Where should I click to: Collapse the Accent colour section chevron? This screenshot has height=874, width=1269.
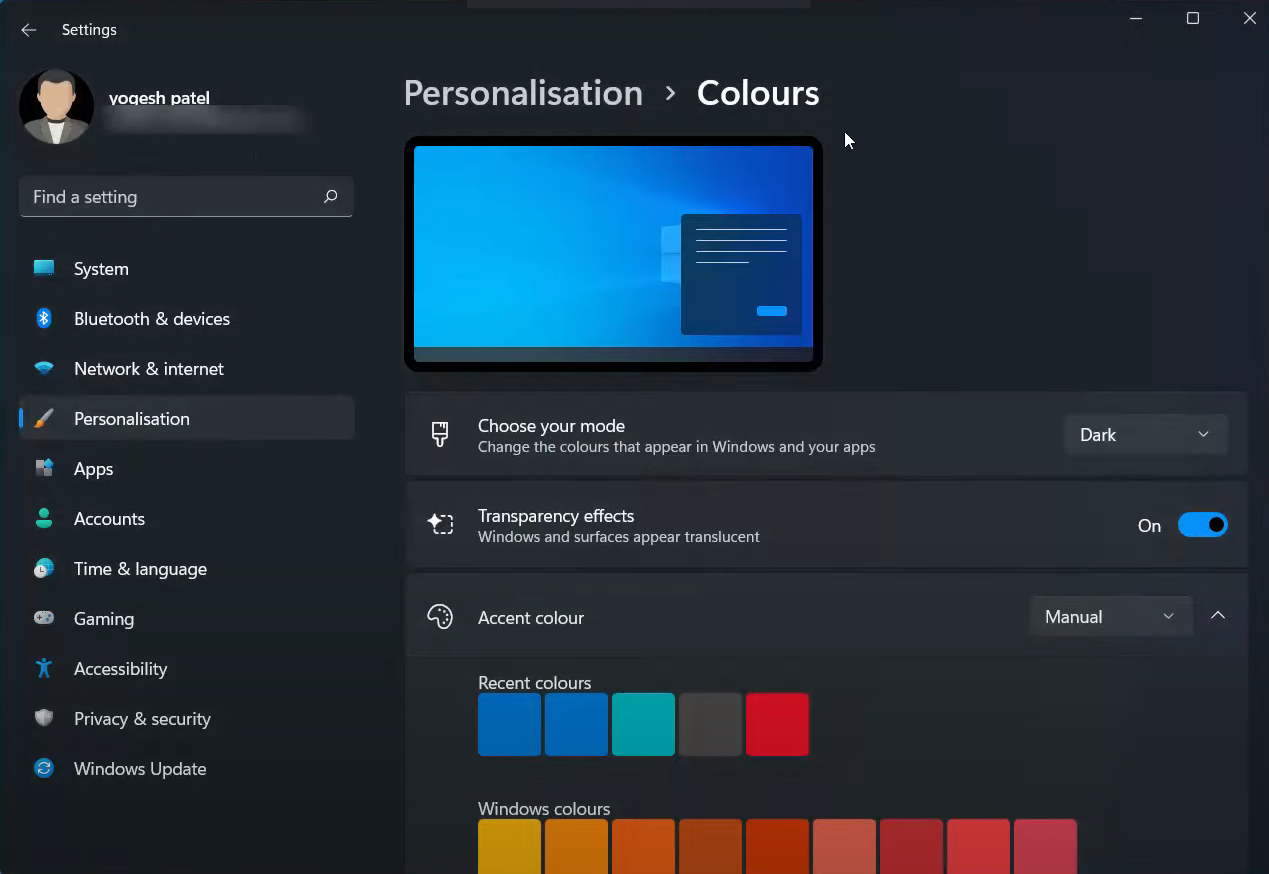click(x=1218, y=616)
